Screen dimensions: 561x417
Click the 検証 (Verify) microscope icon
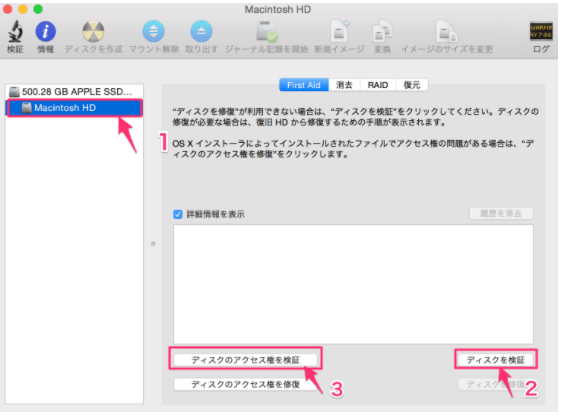tap(15, 31)
